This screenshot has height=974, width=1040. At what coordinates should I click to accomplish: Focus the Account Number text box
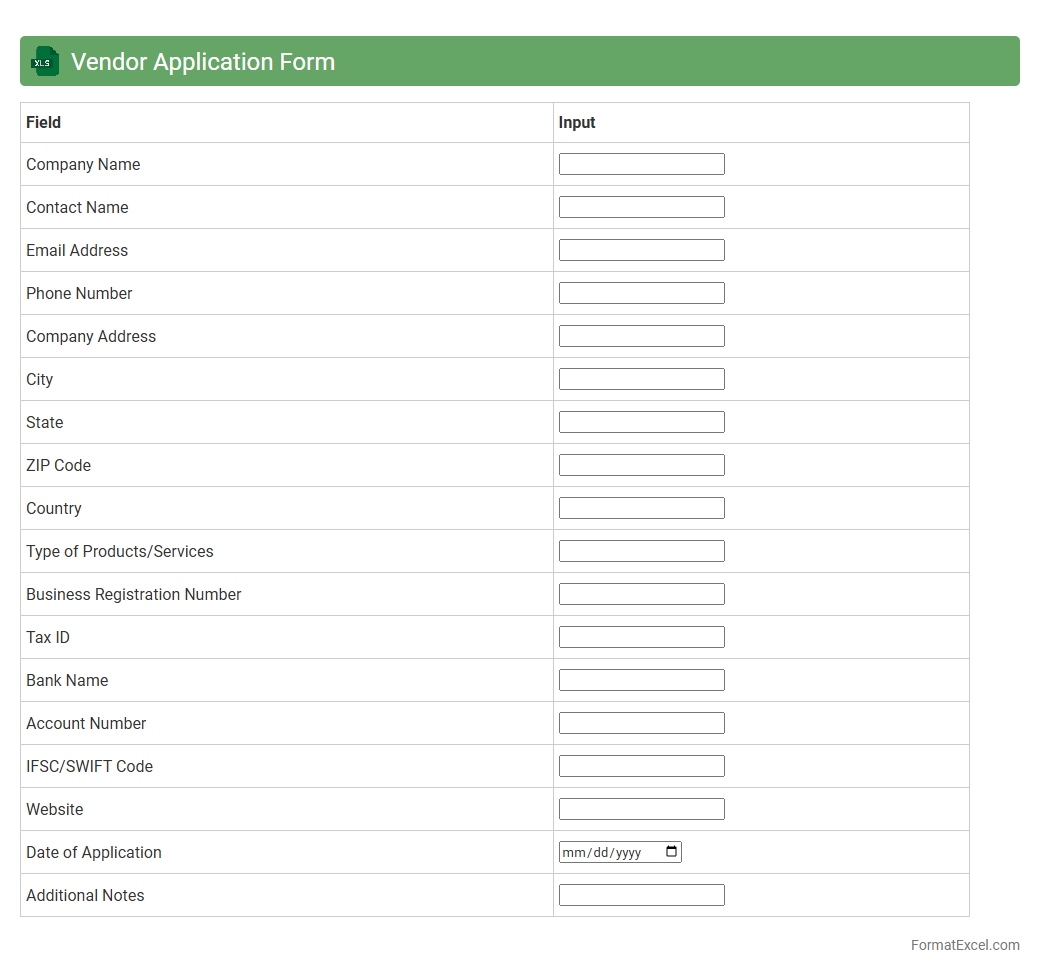(x=641, y=723)
